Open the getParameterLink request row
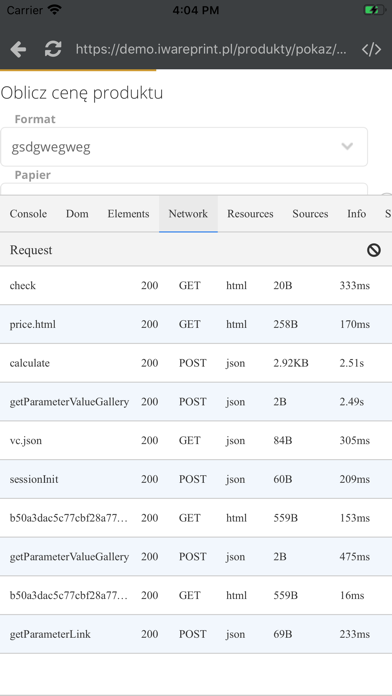Image resolution: width=392 pixels, height=696 pixels. [x=196, y=634]
